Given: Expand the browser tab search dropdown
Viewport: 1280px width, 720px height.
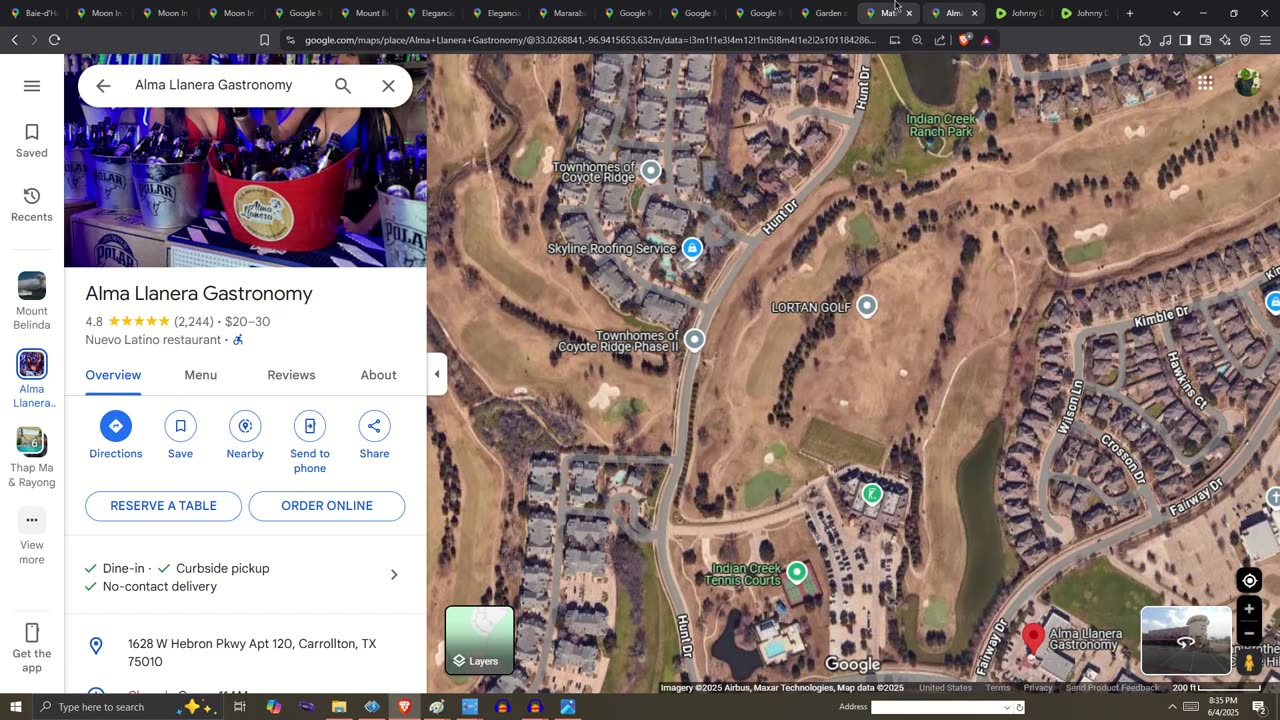Looking at the screenshot, I should (1176, 13).
